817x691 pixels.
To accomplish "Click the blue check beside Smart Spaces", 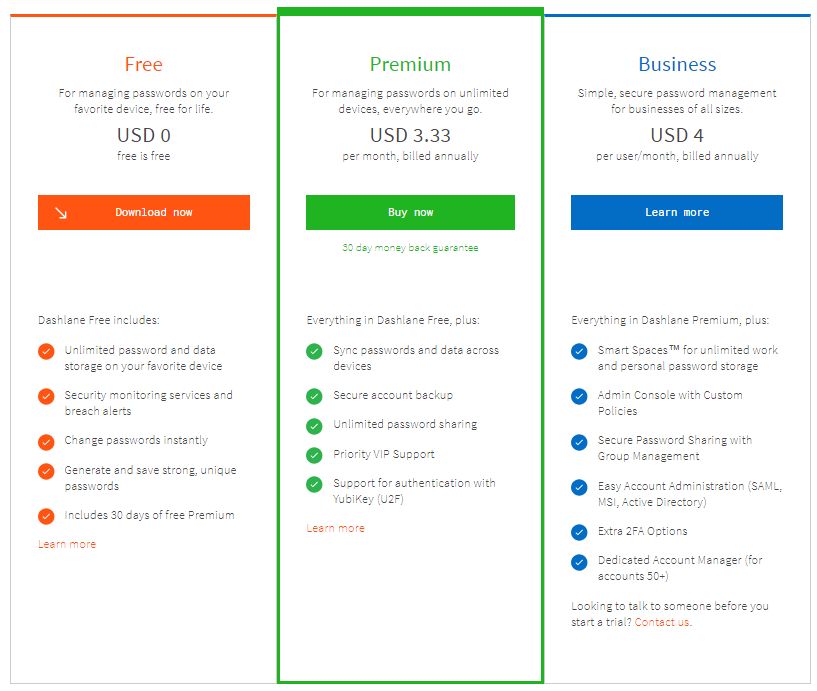I will click(x=579, y=351).
